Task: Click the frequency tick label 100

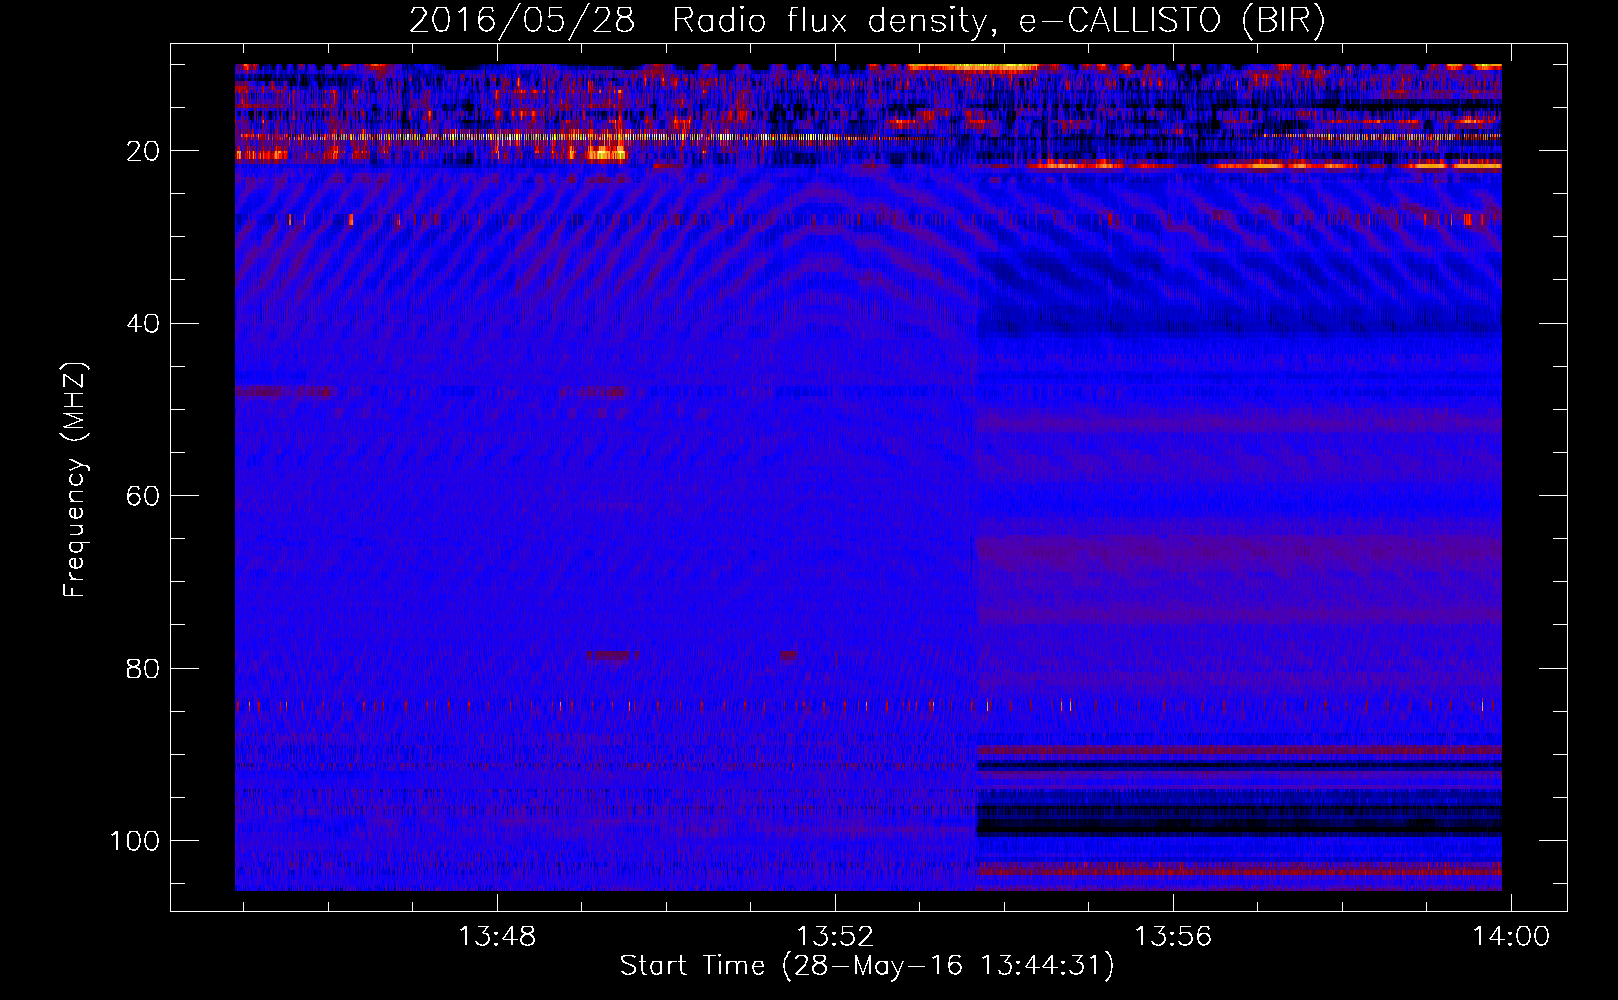Action: (135, 840)
